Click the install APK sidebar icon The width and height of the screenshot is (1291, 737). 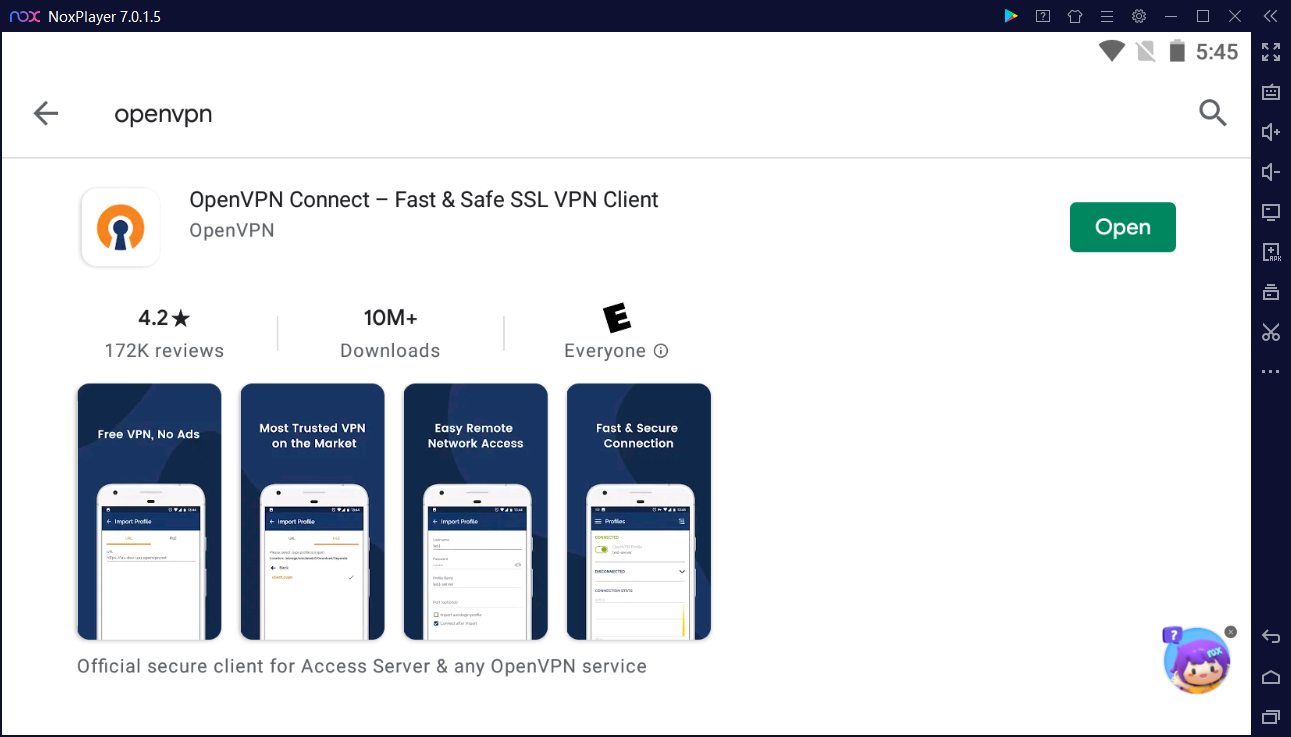[1271, 252]
